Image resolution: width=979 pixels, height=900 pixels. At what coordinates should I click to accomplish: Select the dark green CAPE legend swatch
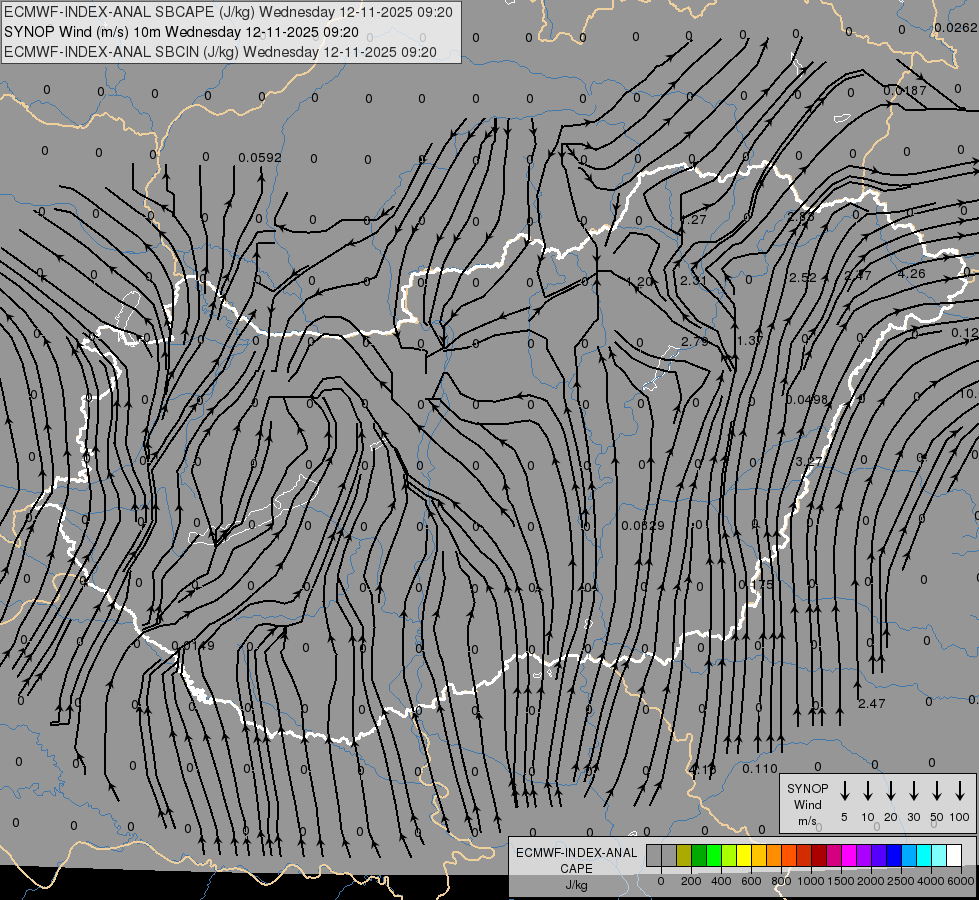699,855
